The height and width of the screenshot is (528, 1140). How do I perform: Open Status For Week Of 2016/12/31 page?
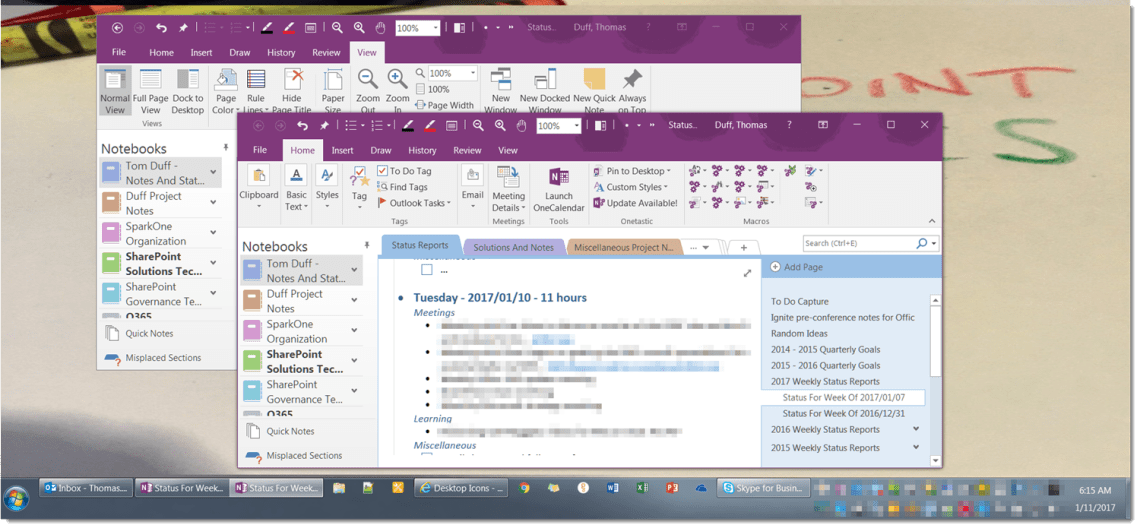click(x=843, y=413)
